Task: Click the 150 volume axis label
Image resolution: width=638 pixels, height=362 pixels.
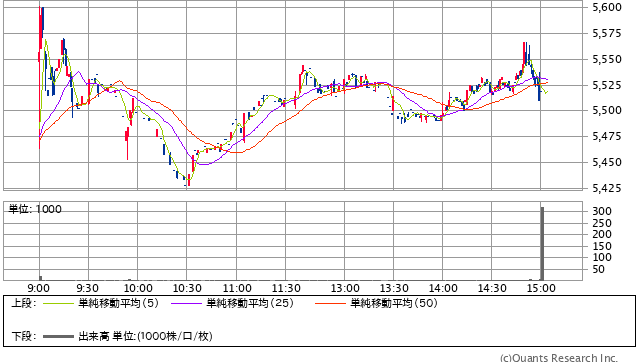Action: point(602,246)
